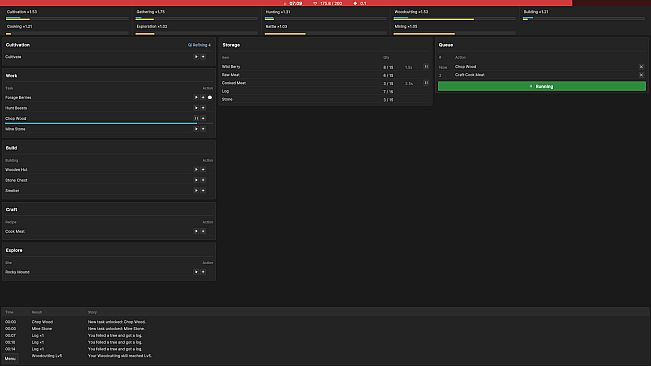Toggle the Forage Berries auto switch
The width and height of the screenshot is (651, 366).
(210, 98)
